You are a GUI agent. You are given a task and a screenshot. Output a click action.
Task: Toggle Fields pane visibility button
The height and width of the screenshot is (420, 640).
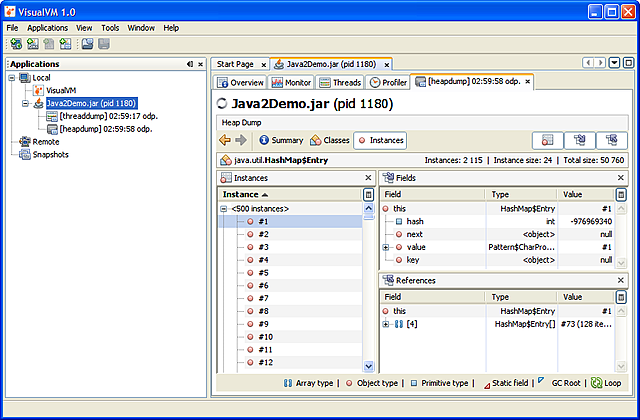click(580, 140)
